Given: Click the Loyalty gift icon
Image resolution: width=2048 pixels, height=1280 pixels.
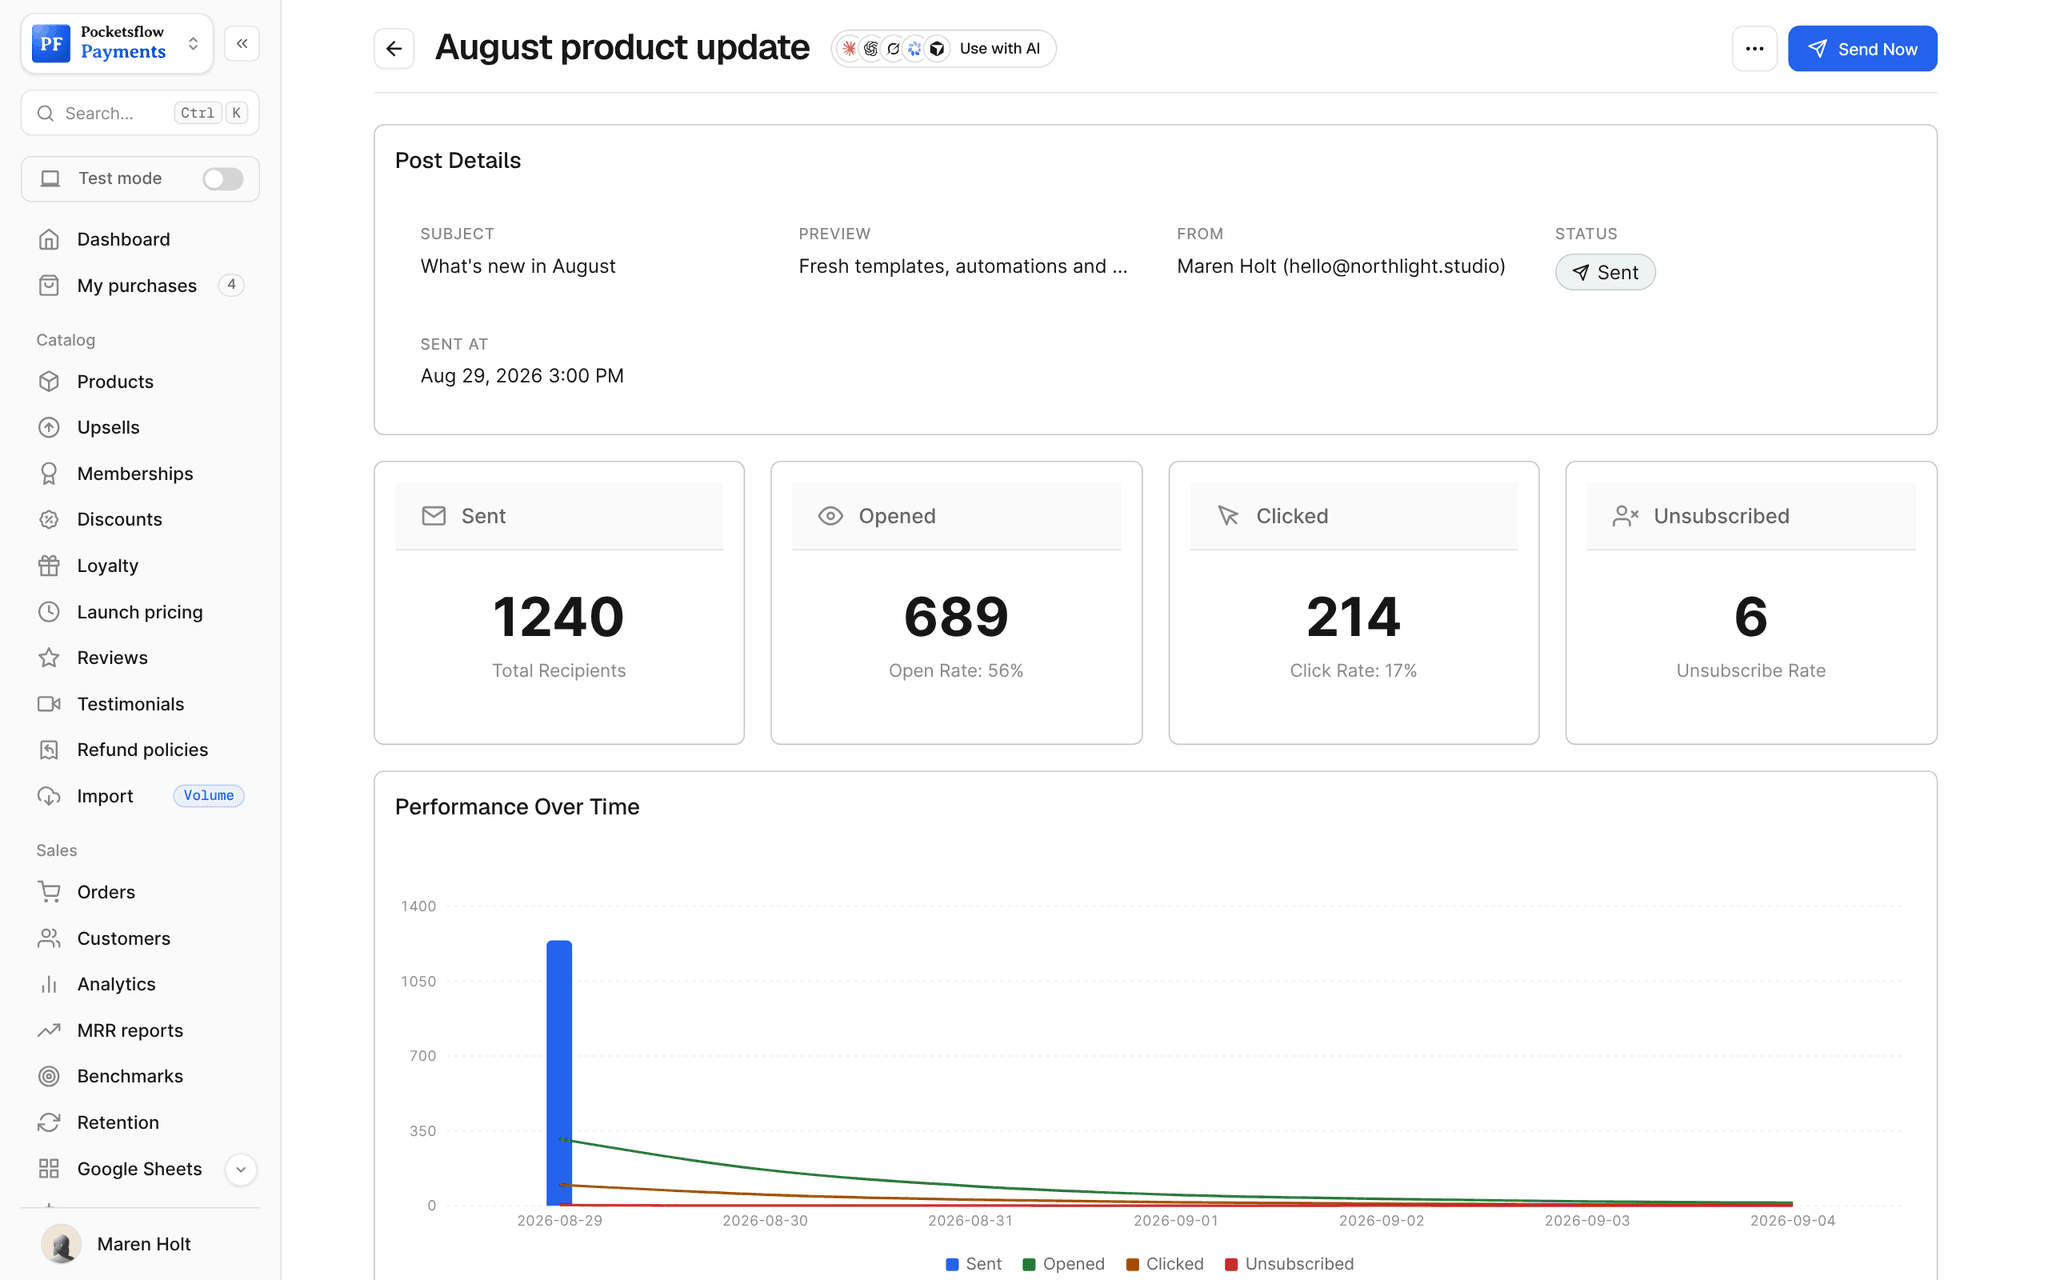Looking at the screenshot, I should click(49, 565).
